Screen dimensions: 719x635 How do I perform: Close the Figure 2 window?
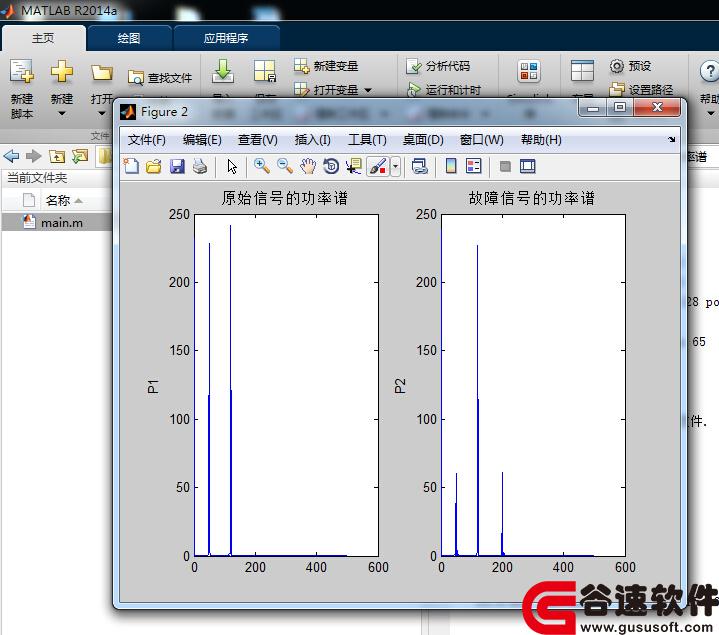657,108
